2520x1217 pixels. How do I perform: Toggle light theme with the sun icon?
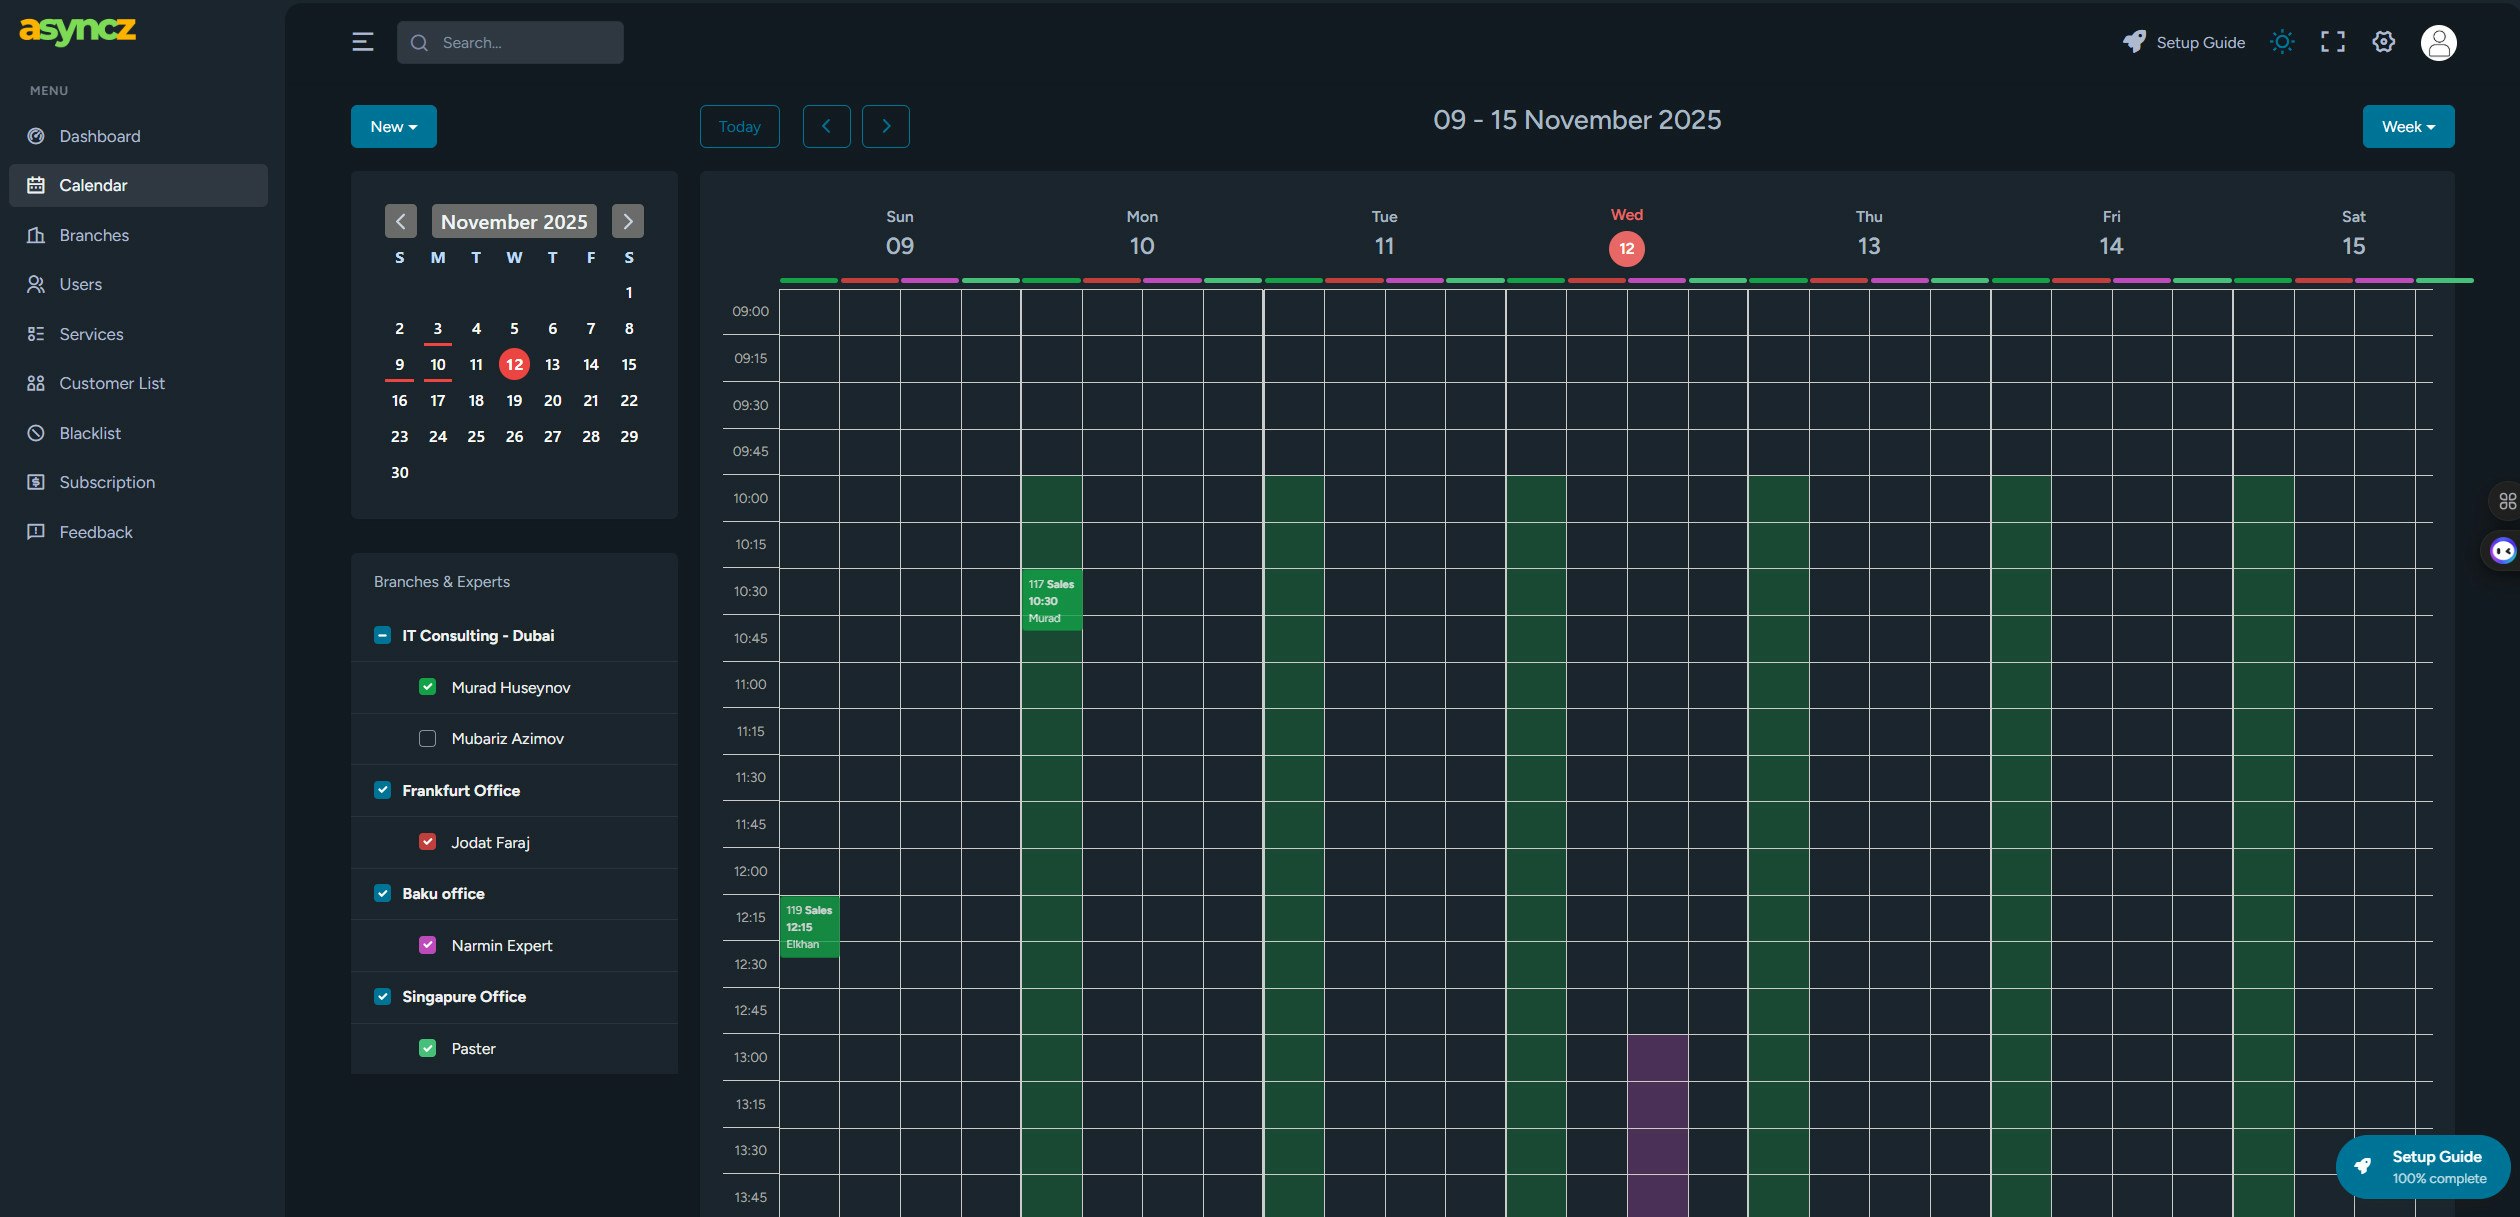pos(2282,41)
